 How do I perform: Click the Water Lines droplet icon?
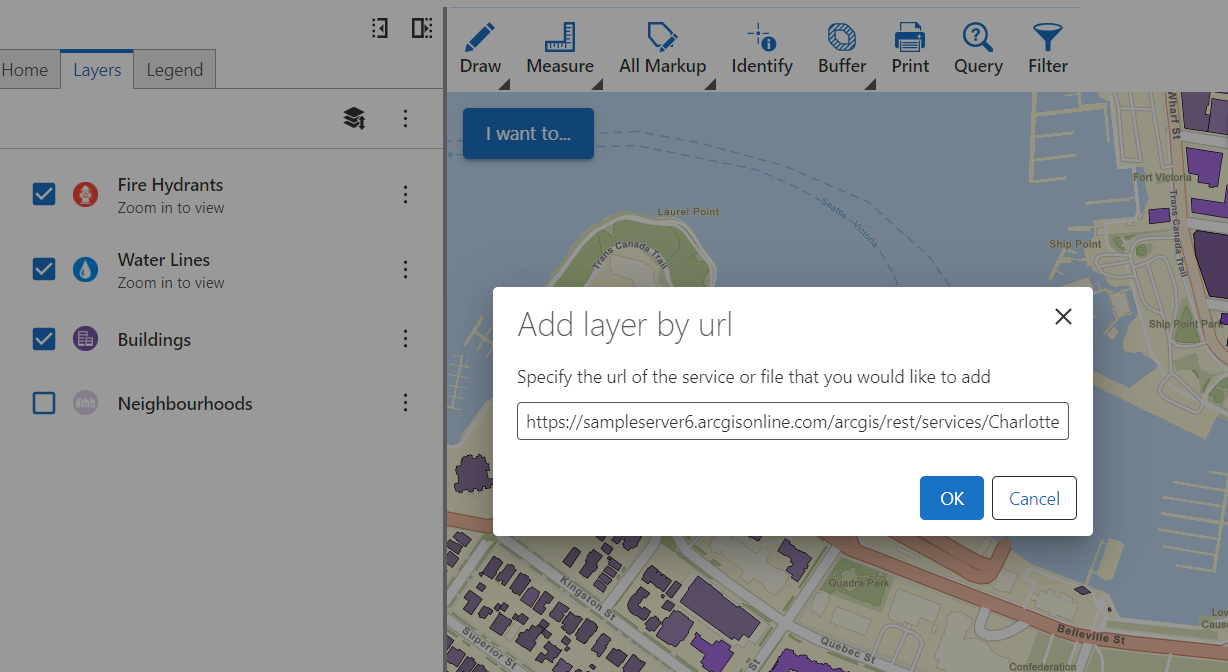86,269
